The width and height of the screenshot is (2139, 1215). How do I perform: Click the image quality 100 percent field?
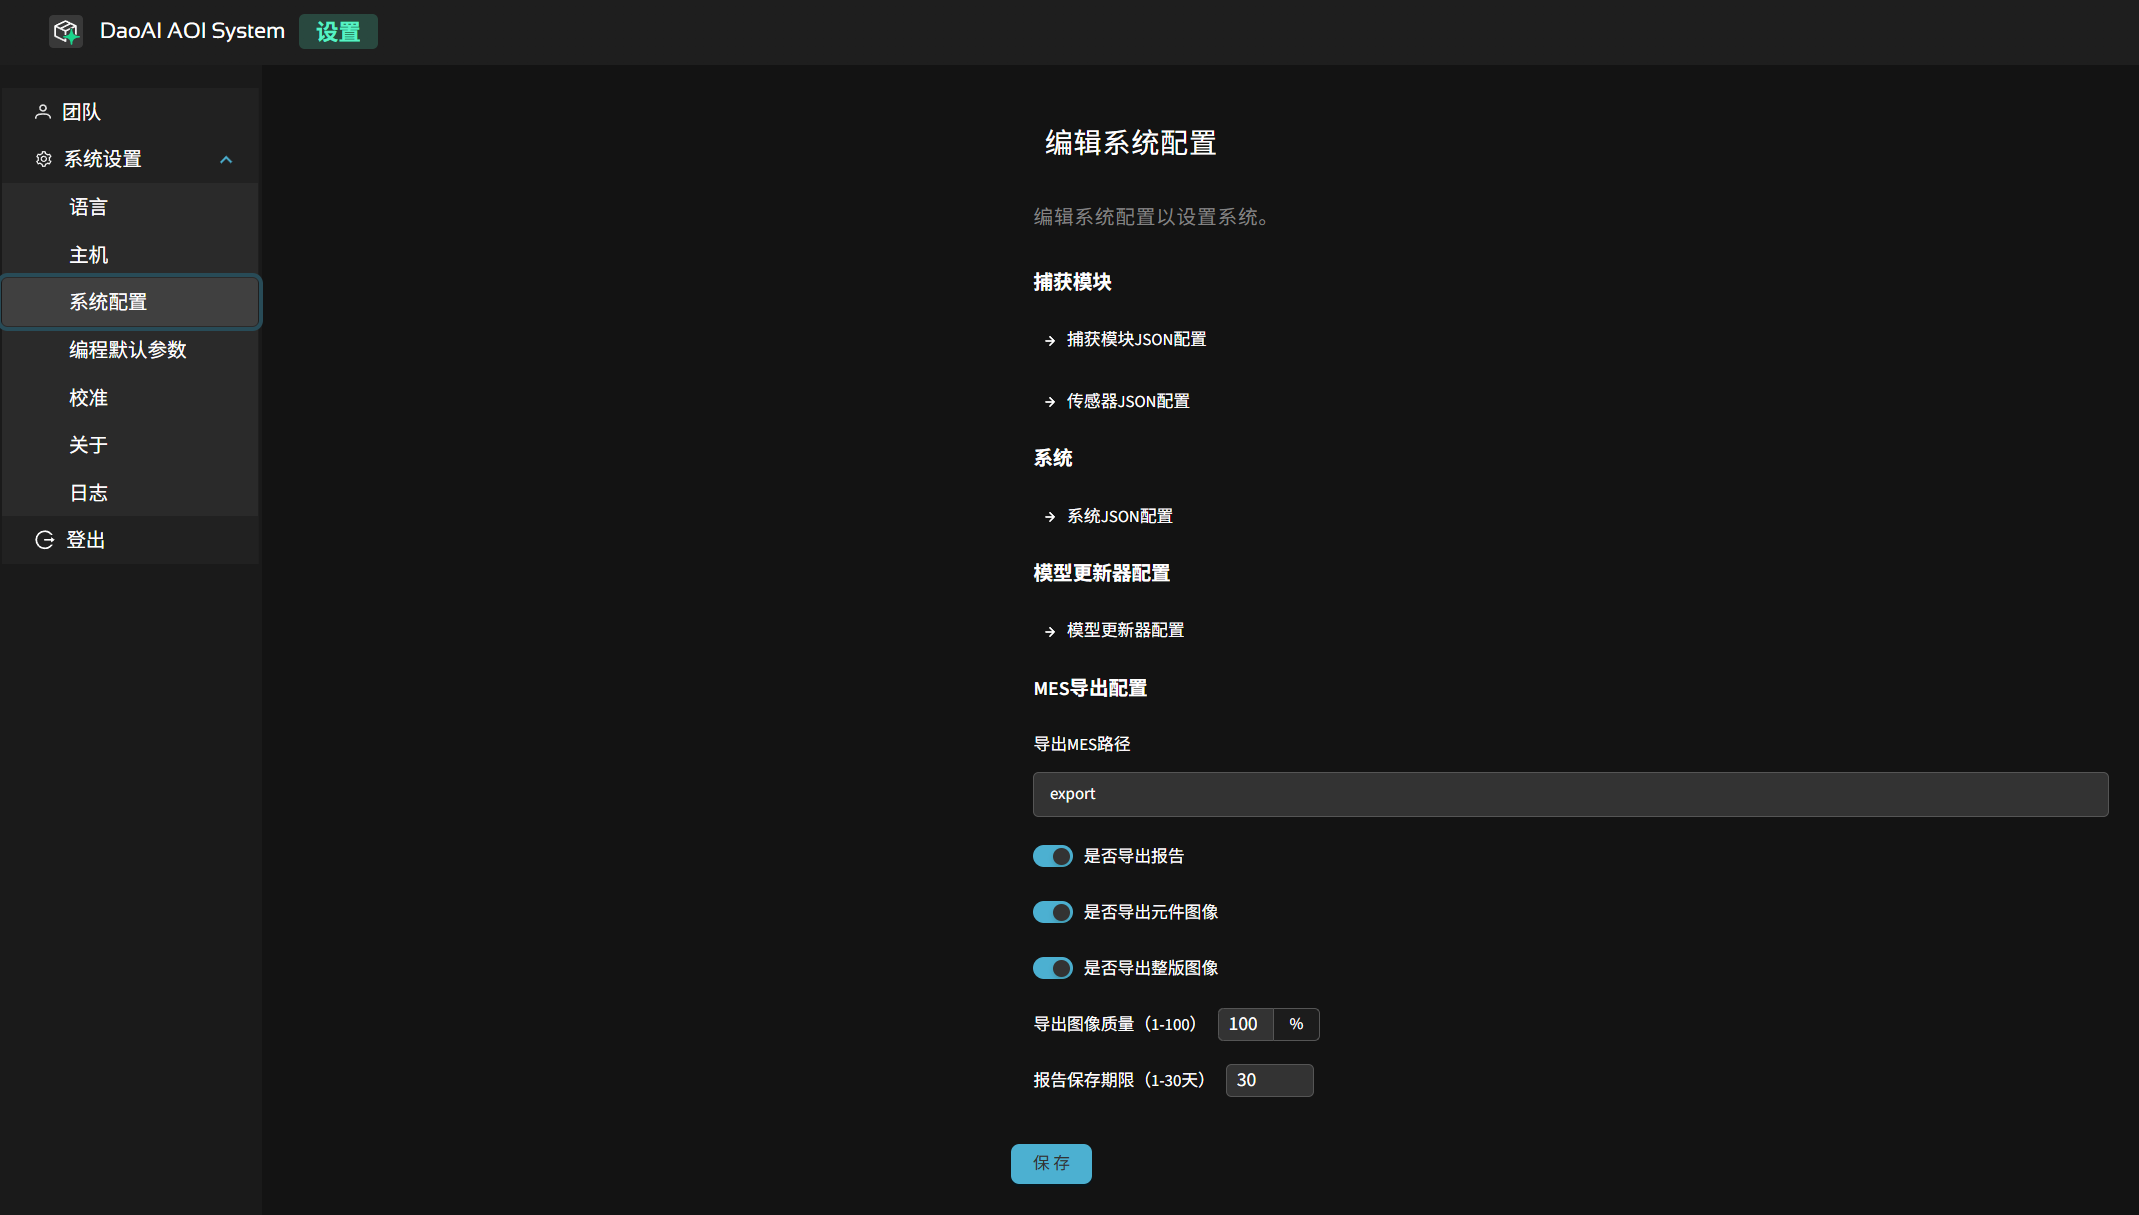click(x=1245, y=1024)
